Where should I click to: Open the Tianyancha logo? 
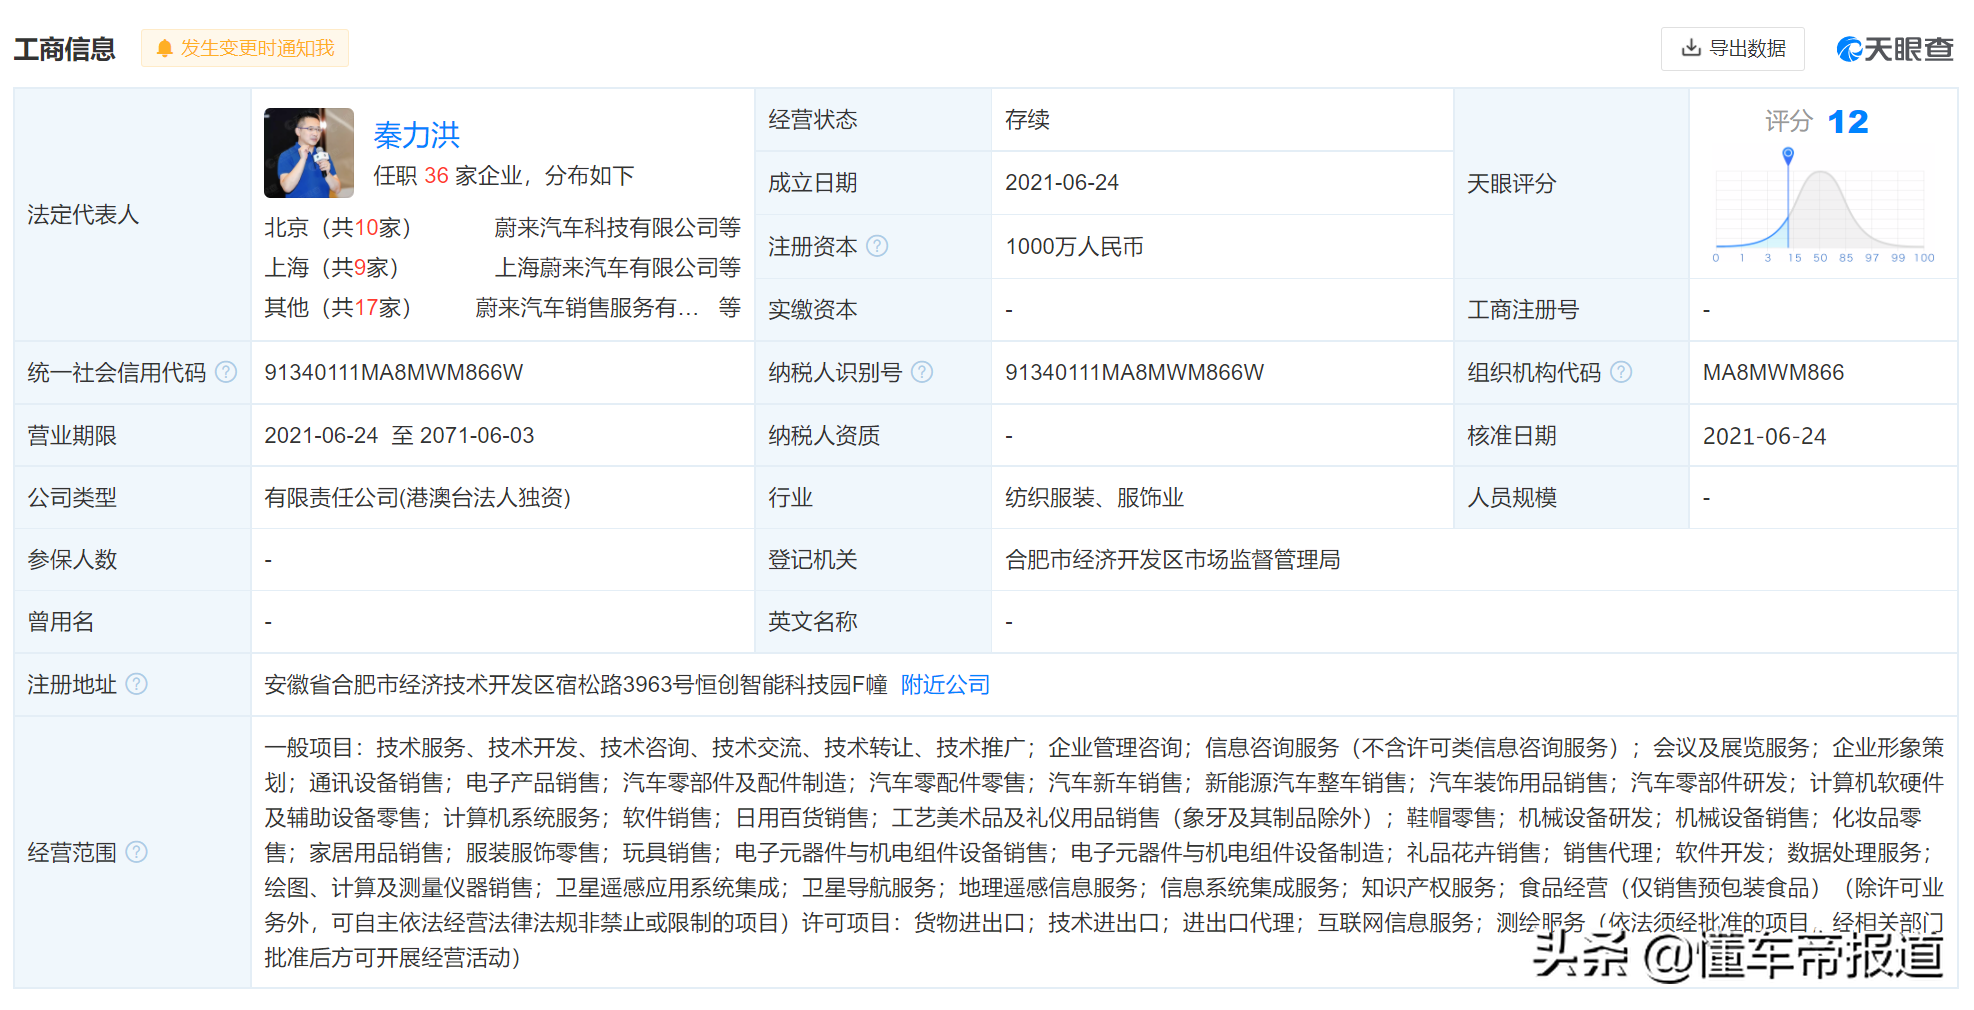pyautogui.click(x=1895, y=49)
